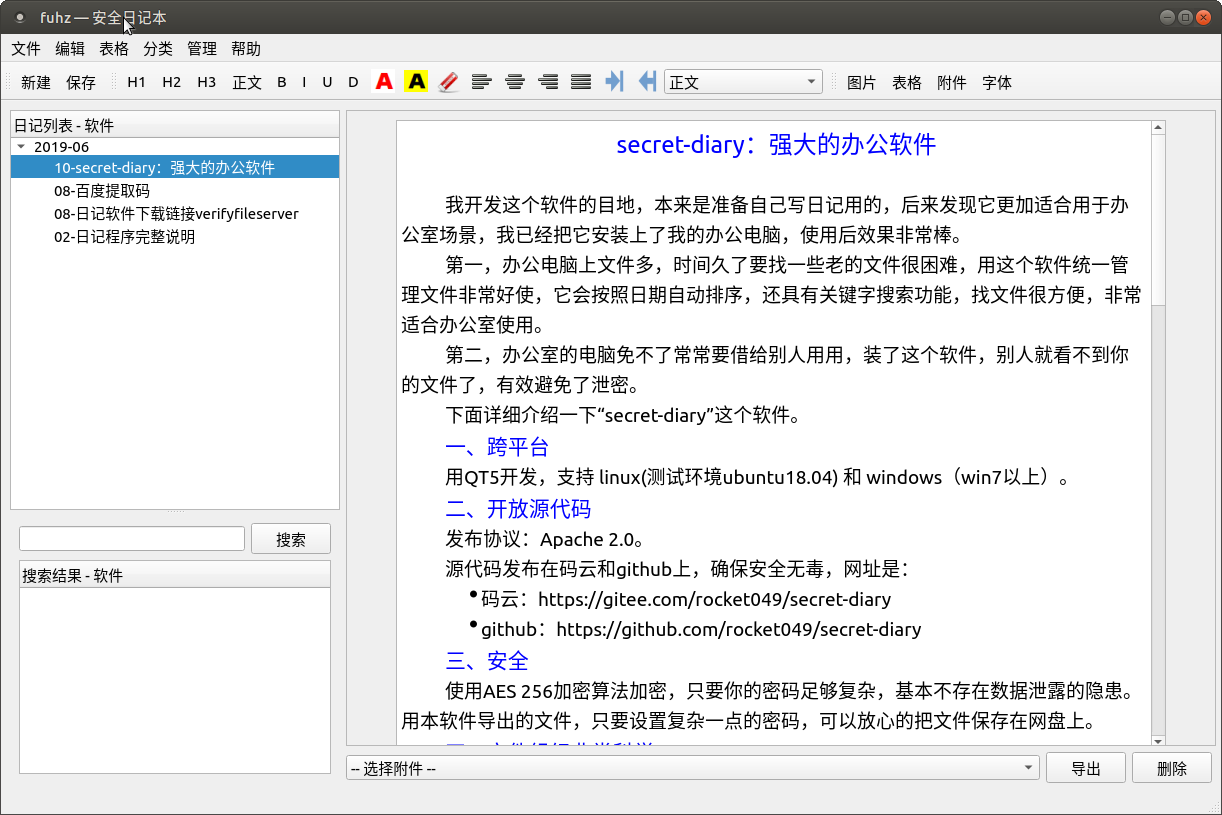Screen dimensions: 1222x815
Task: Insert table via toolbar 表格 button
Action: [x=907, y=82]
